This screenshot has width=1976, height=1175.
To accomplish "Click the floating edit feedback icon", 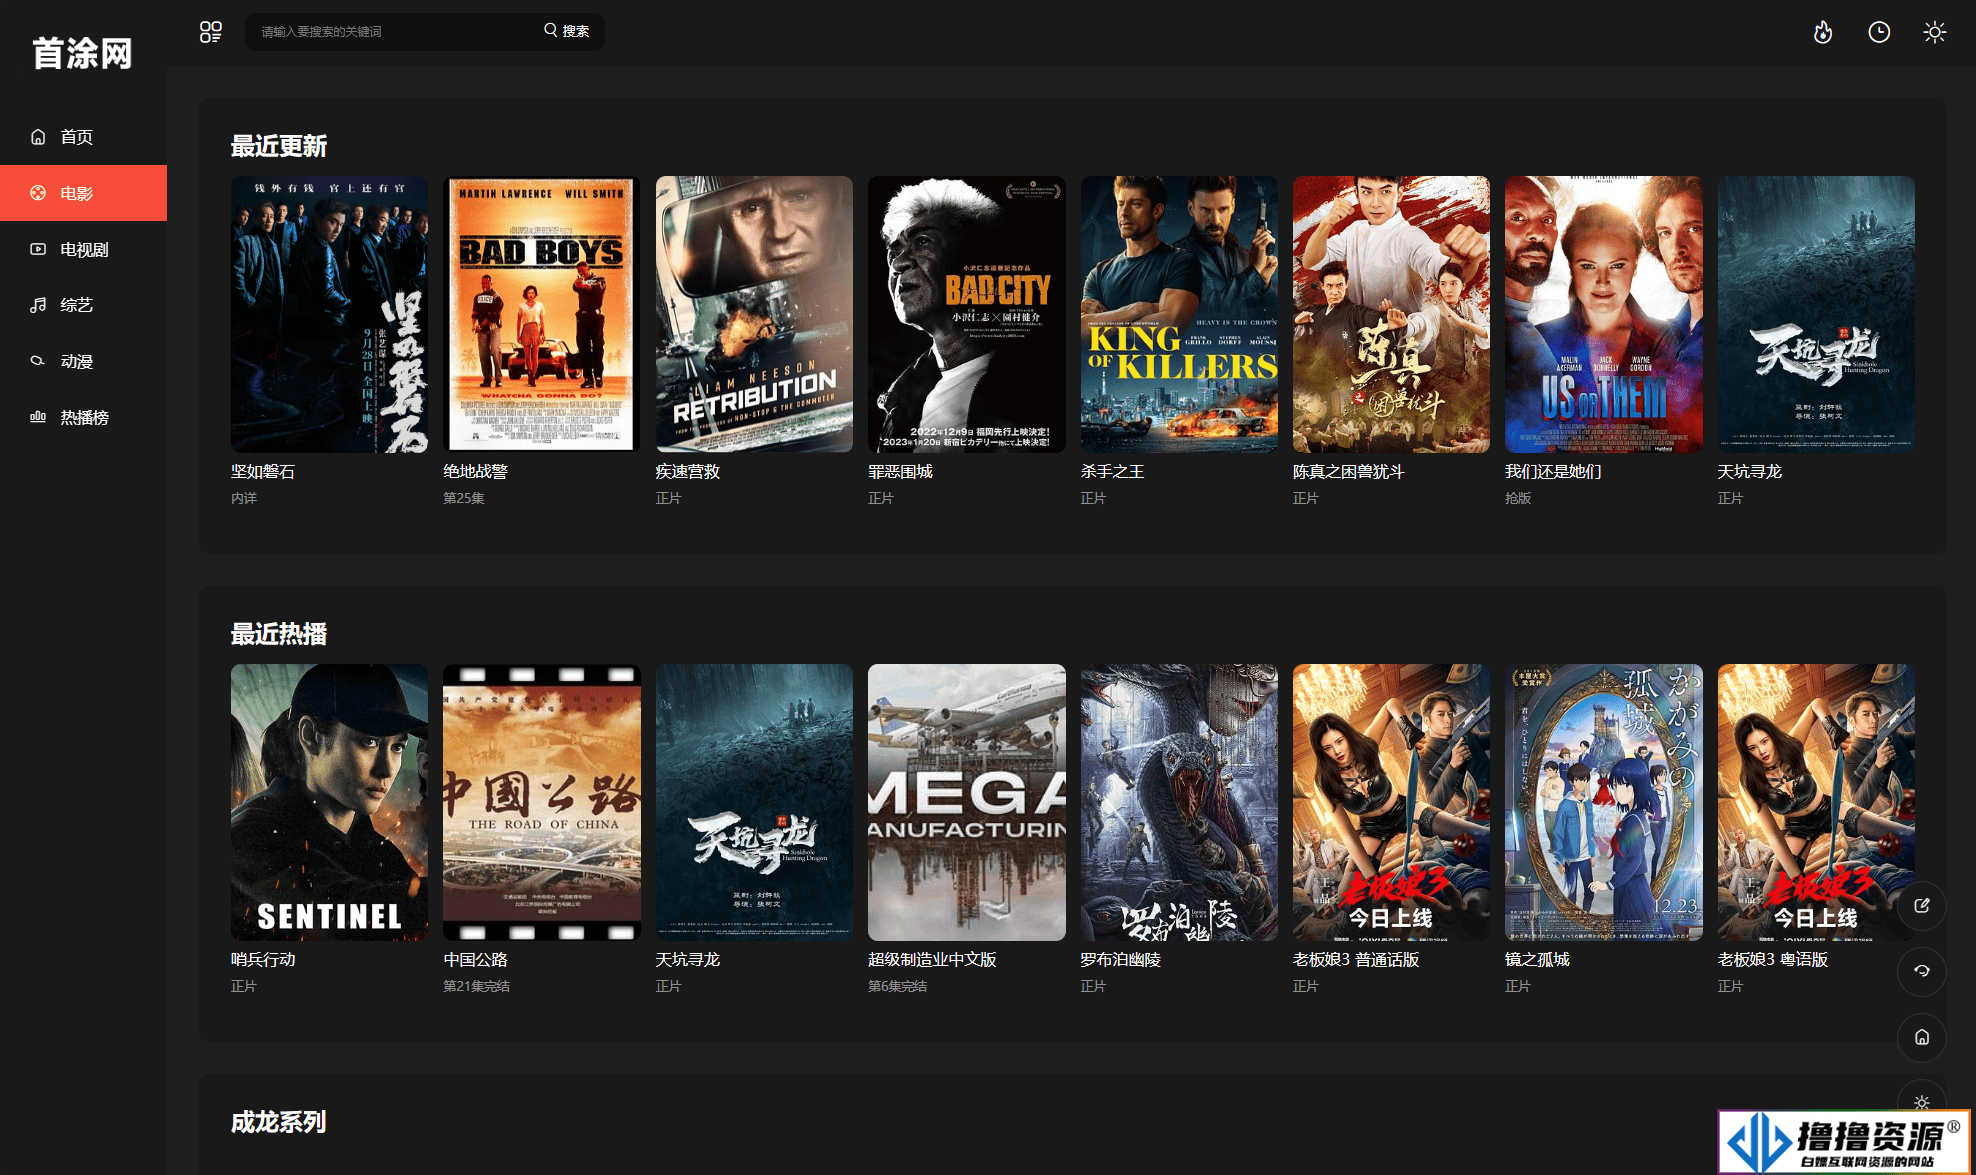I will (x=1921, y=906).
